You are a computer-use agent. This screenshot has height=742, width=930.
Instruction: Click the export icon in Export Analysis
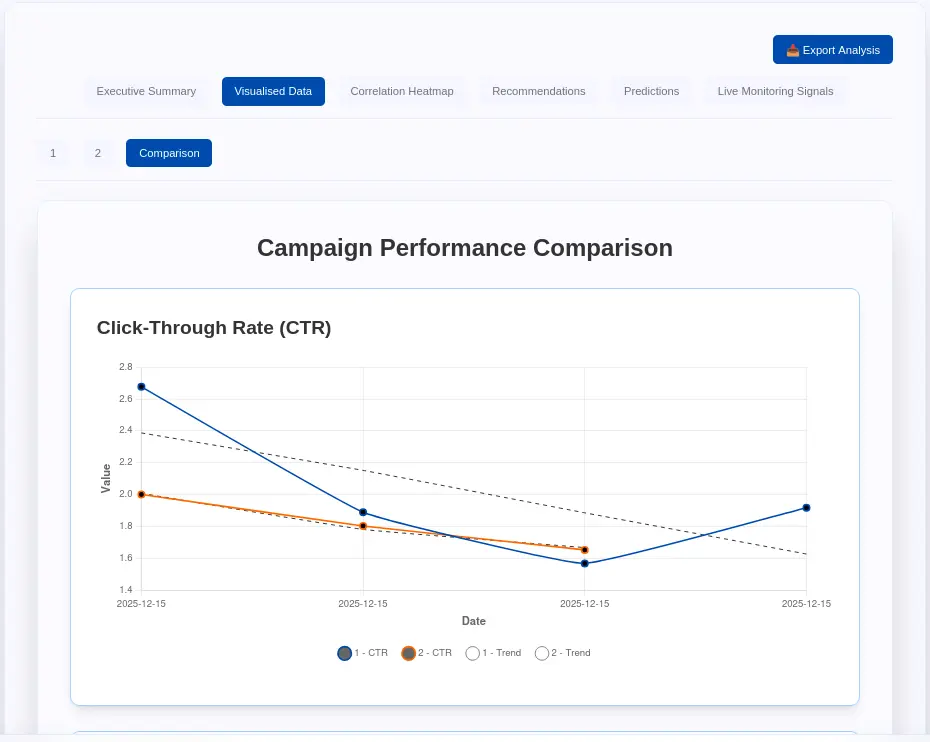coord(792,50)
